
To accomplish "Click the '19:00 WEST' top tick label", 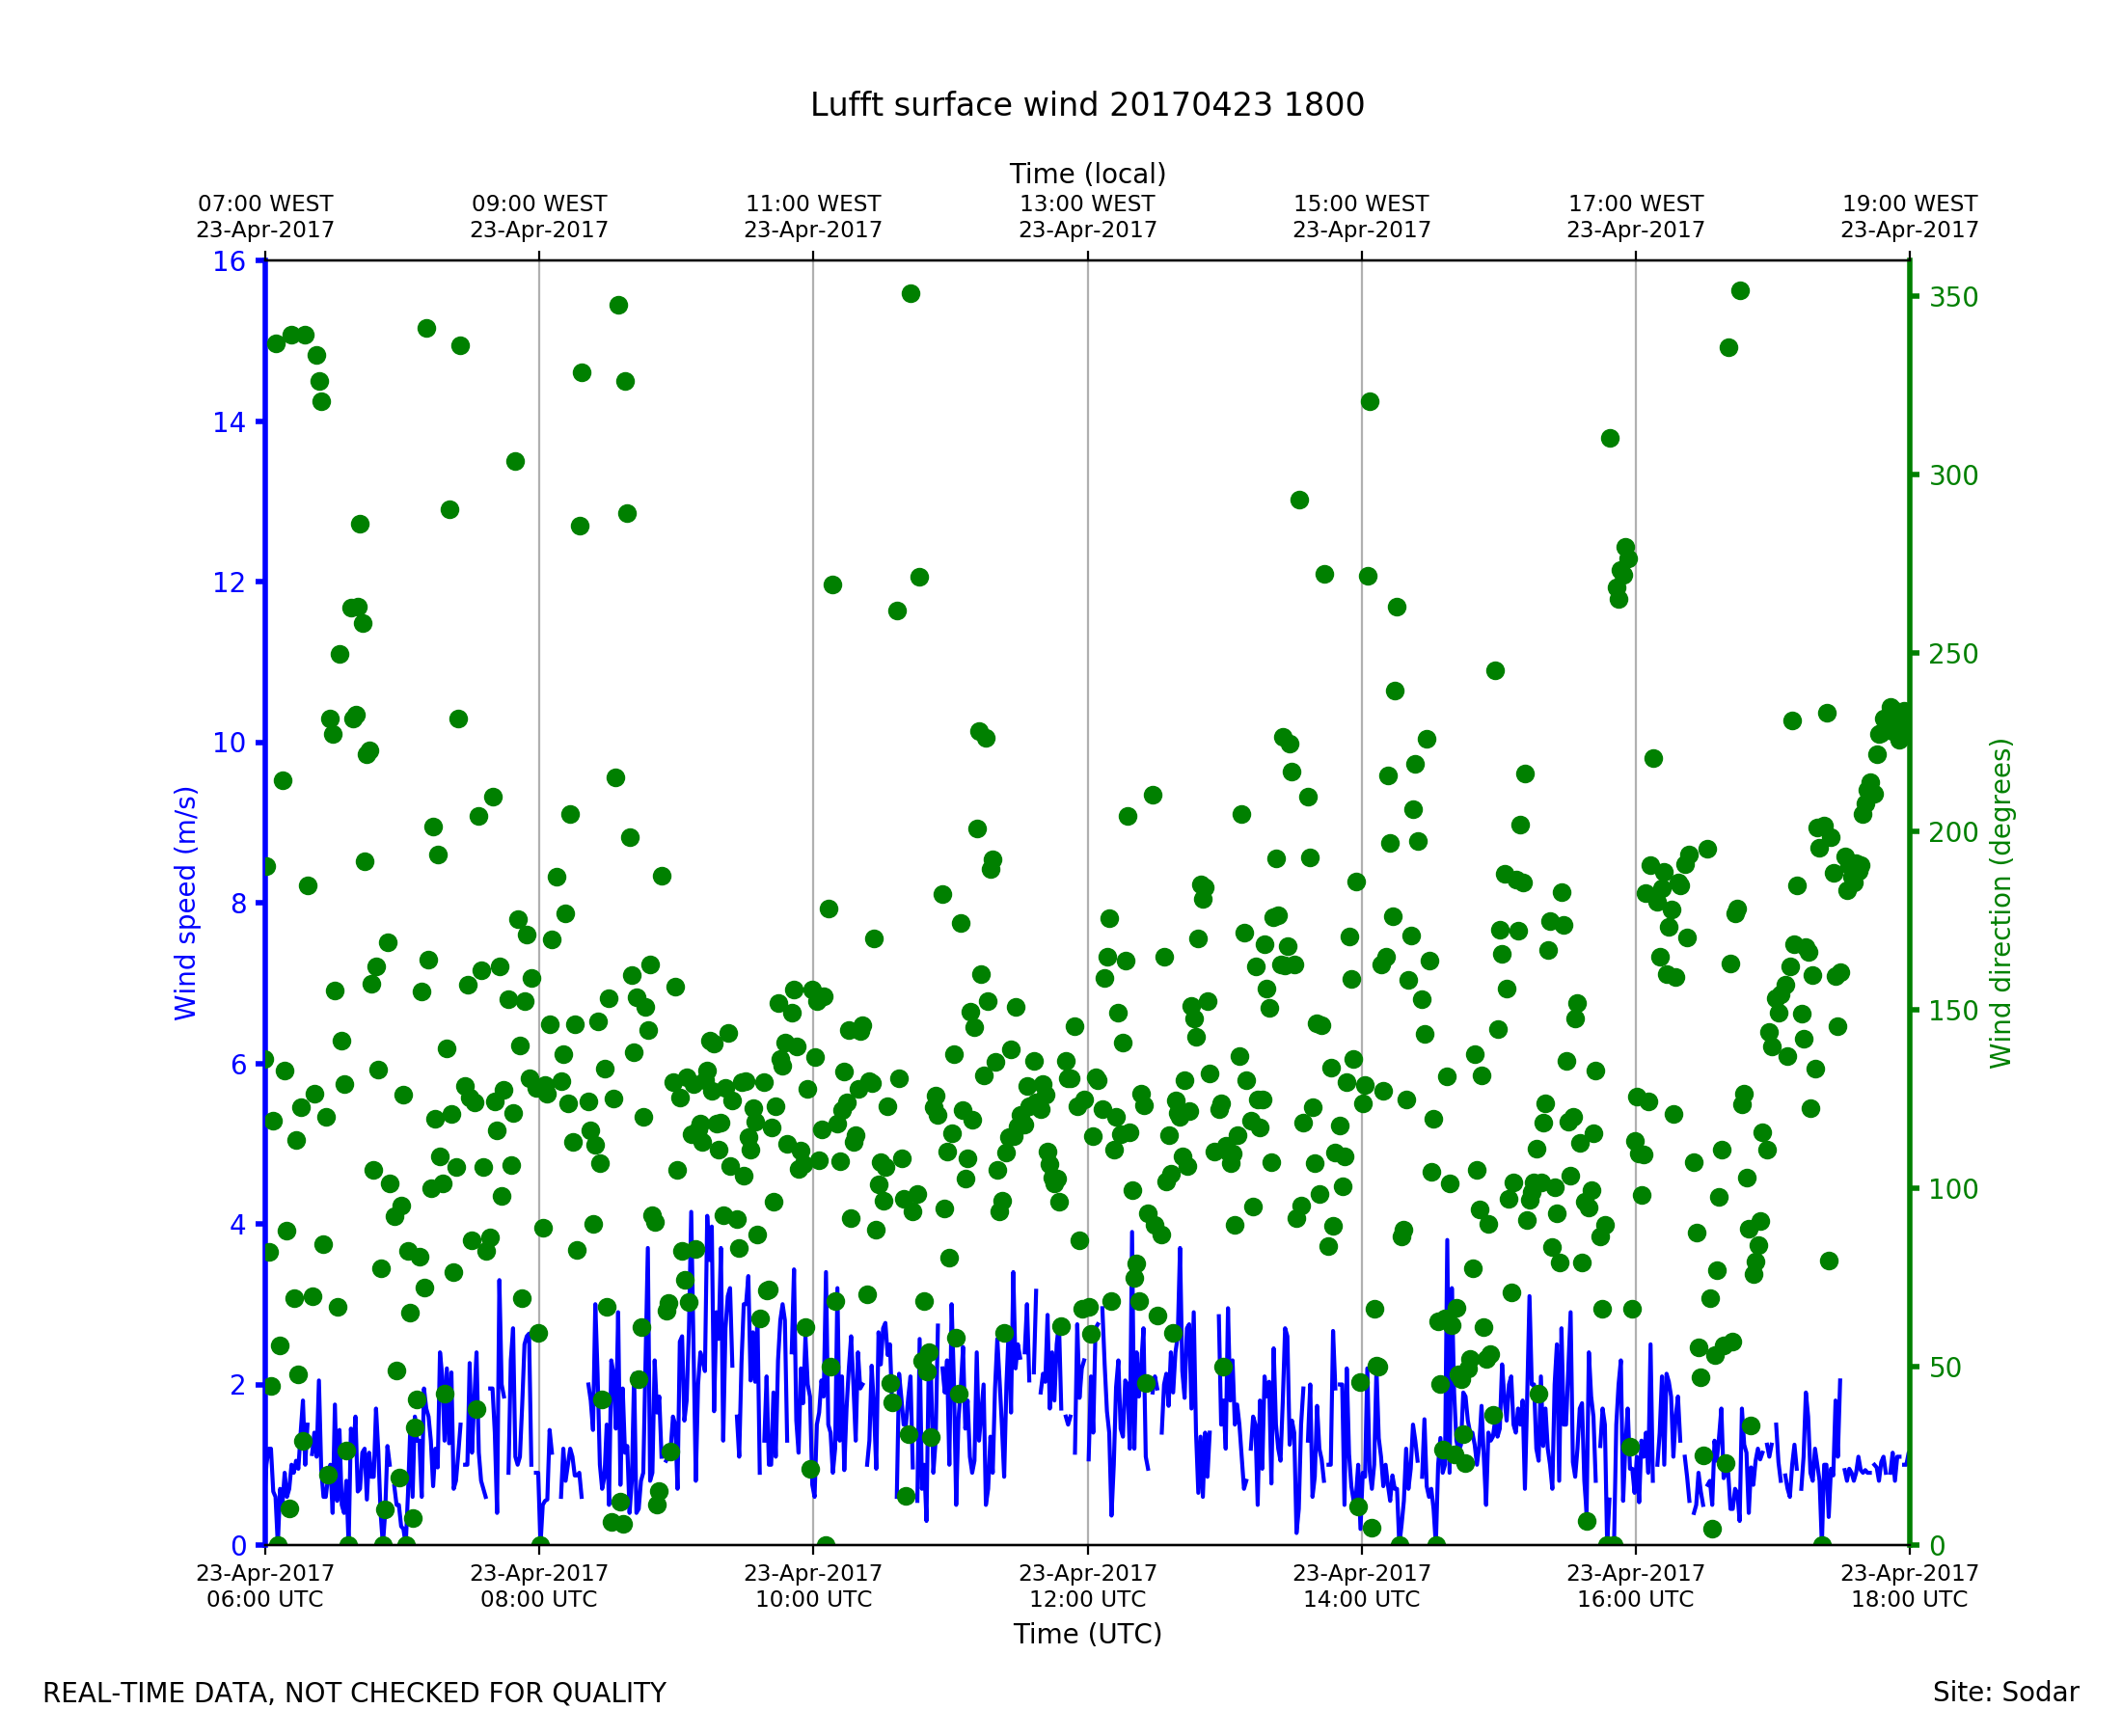I will 1909,205.
